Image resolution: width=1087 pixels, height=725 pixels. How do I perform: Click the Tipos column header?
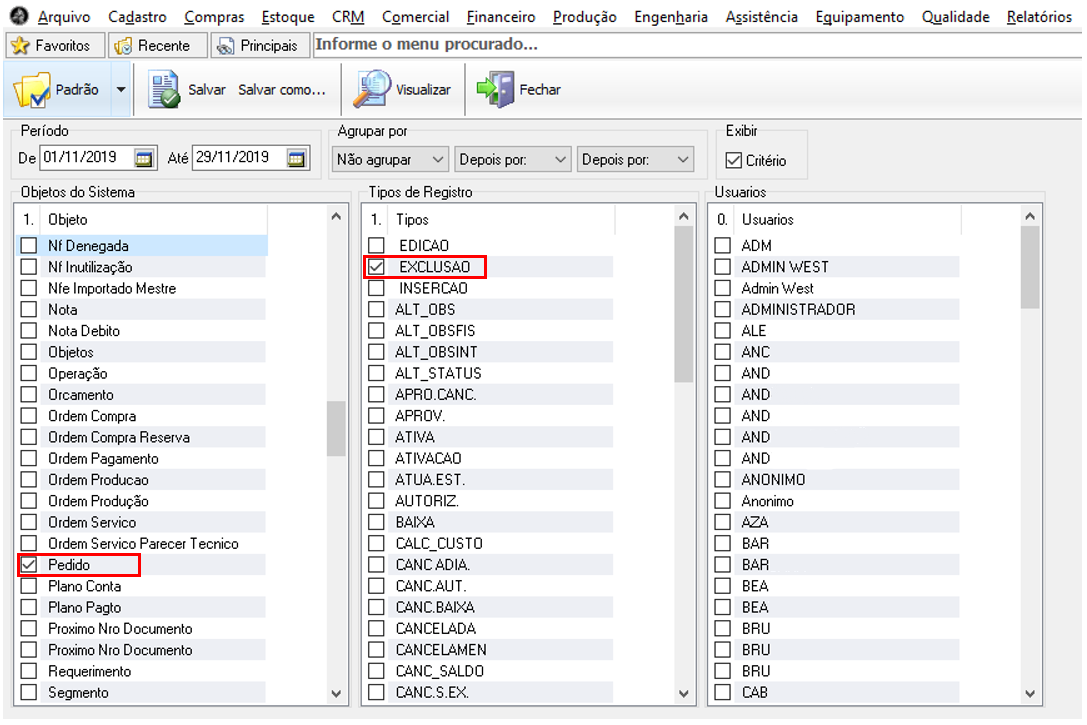click(x=501, y=220)
